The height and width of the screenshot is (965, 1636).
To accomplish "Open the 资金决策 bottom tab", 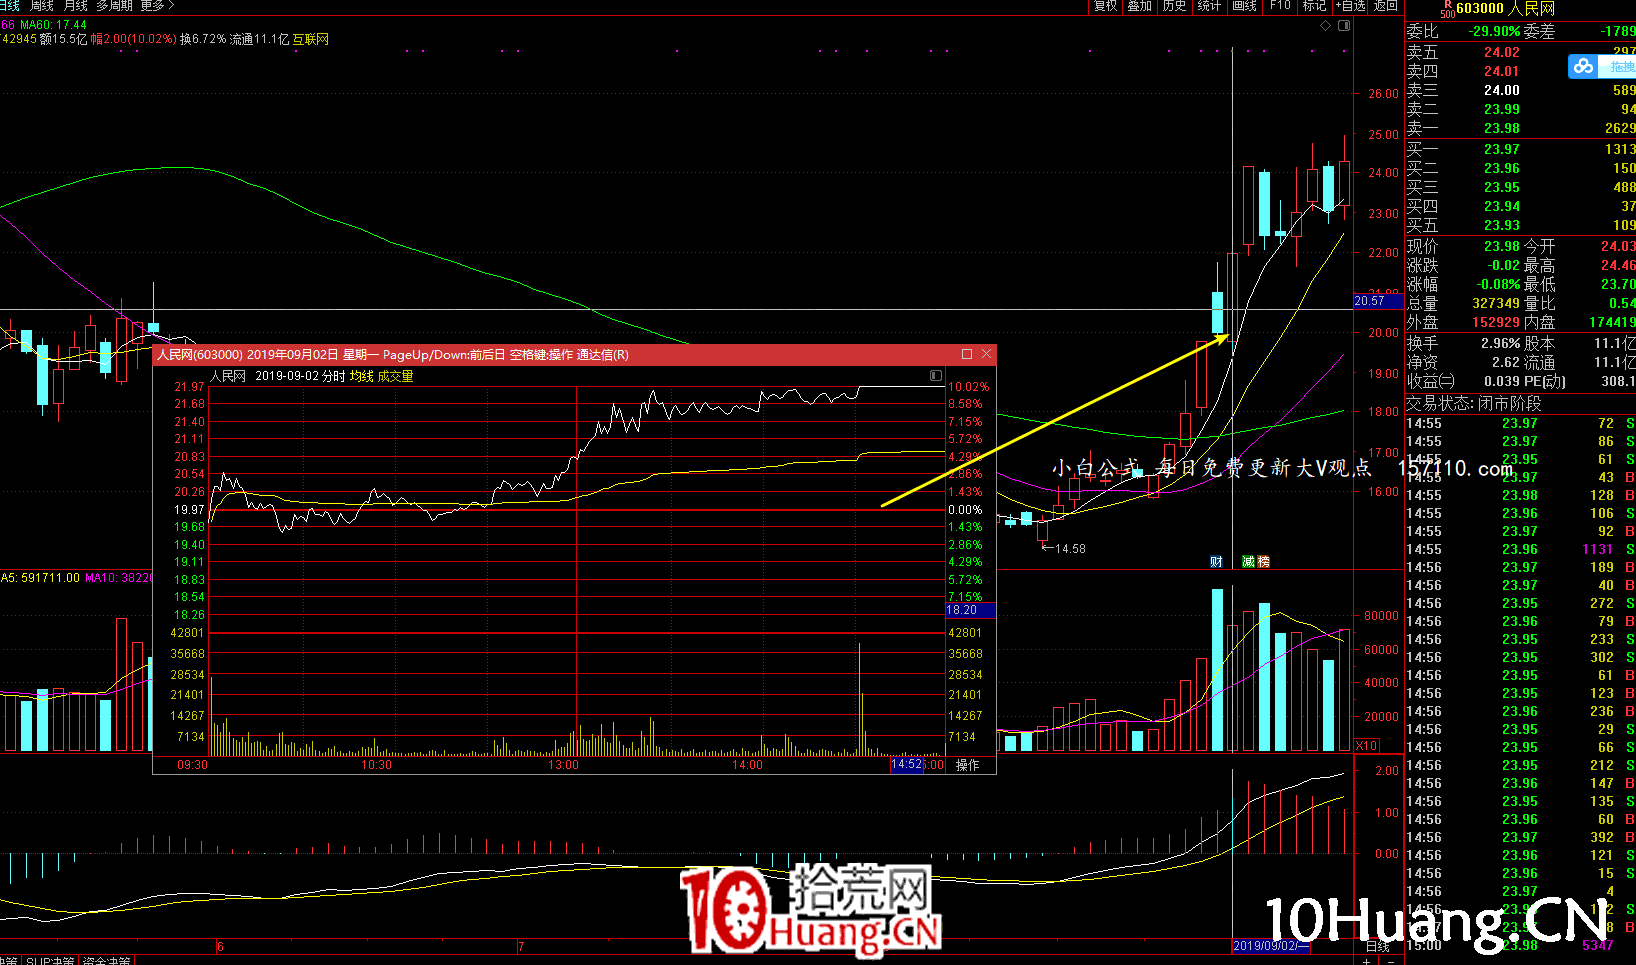I will click(107, 961).
